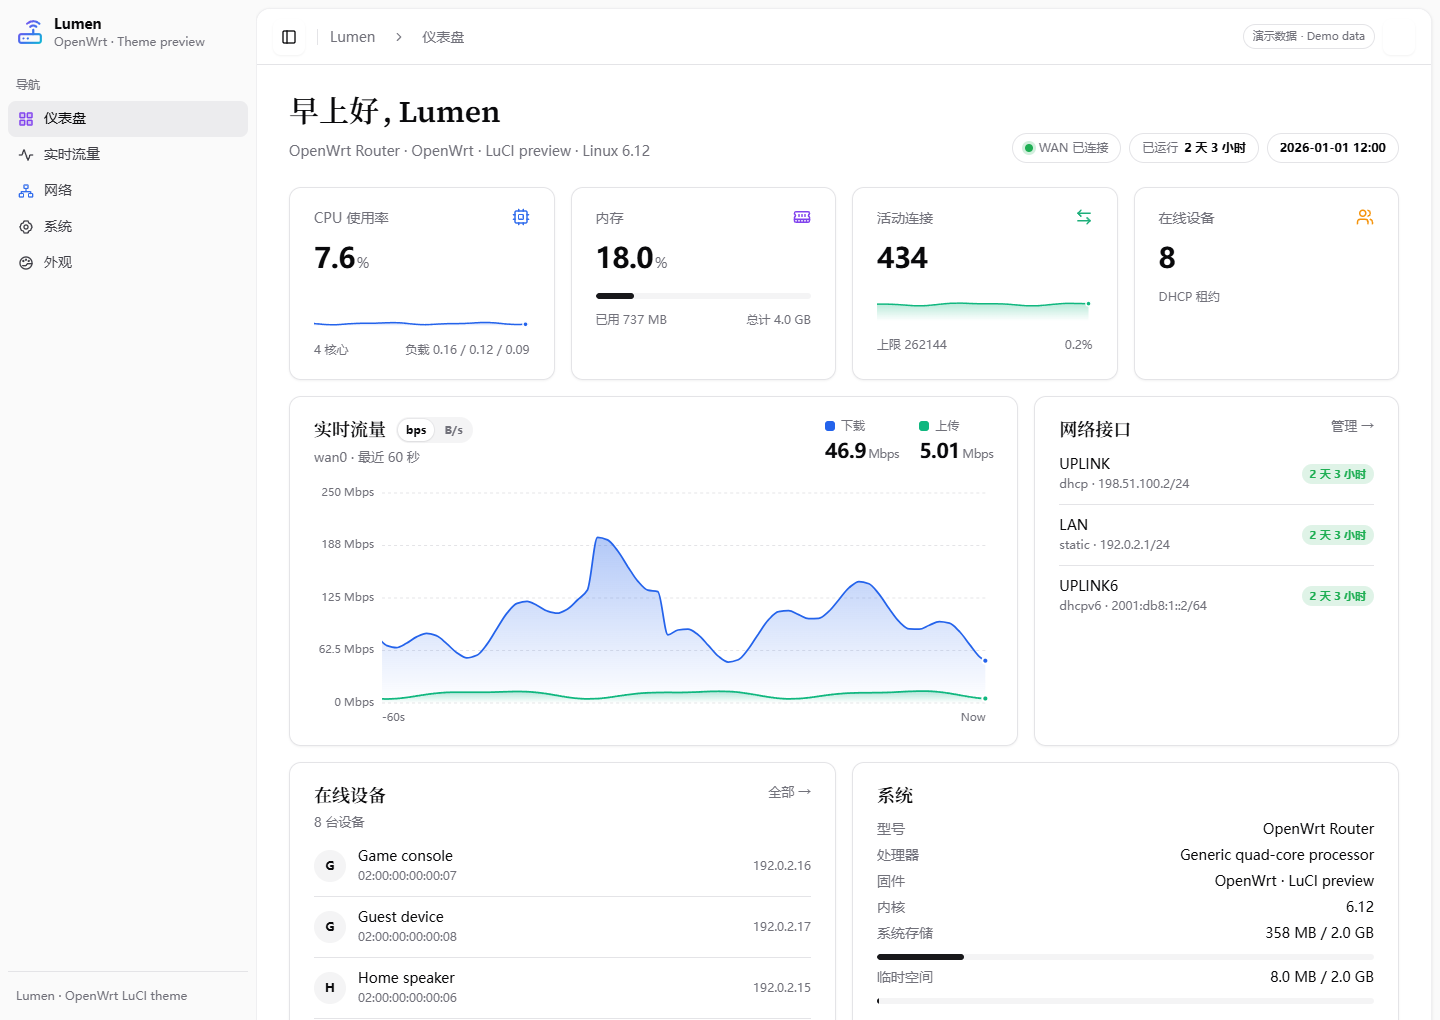1440x1020 pixels.
Task: Click the Lumen breadcrumb link
Action: [353, 37]
